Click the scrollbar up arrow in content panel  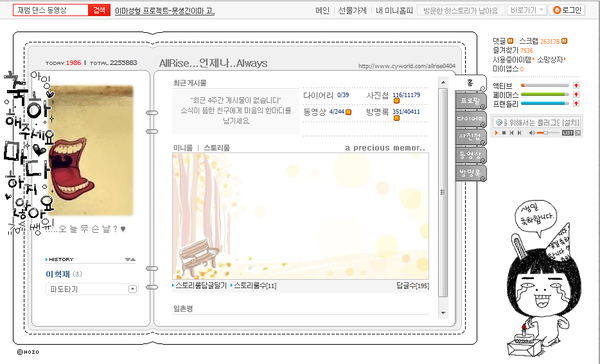tap(443, 82)
